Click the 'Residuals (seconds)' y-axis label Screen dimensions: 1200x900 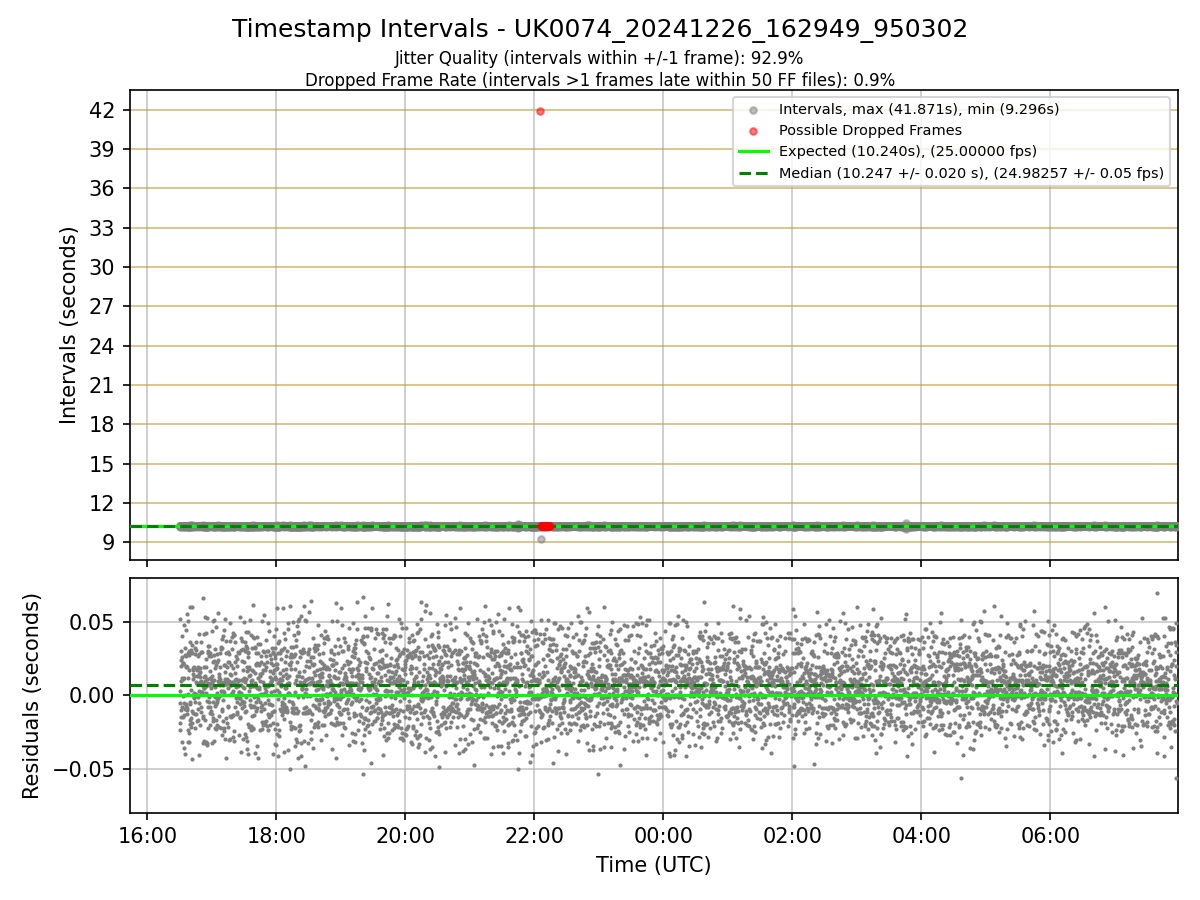32,696
